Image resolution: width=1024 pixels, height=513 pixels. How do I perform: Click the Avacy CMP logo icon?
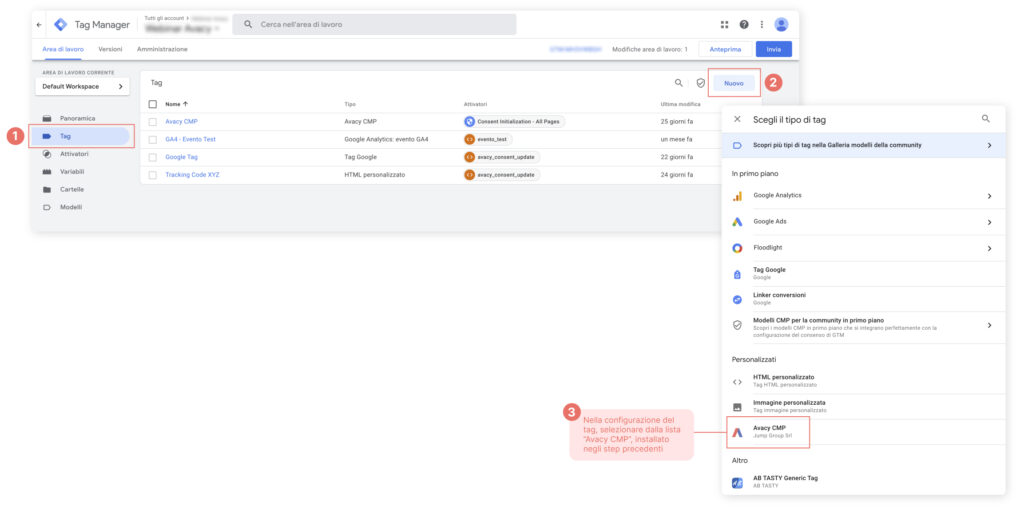pos(737,432)
